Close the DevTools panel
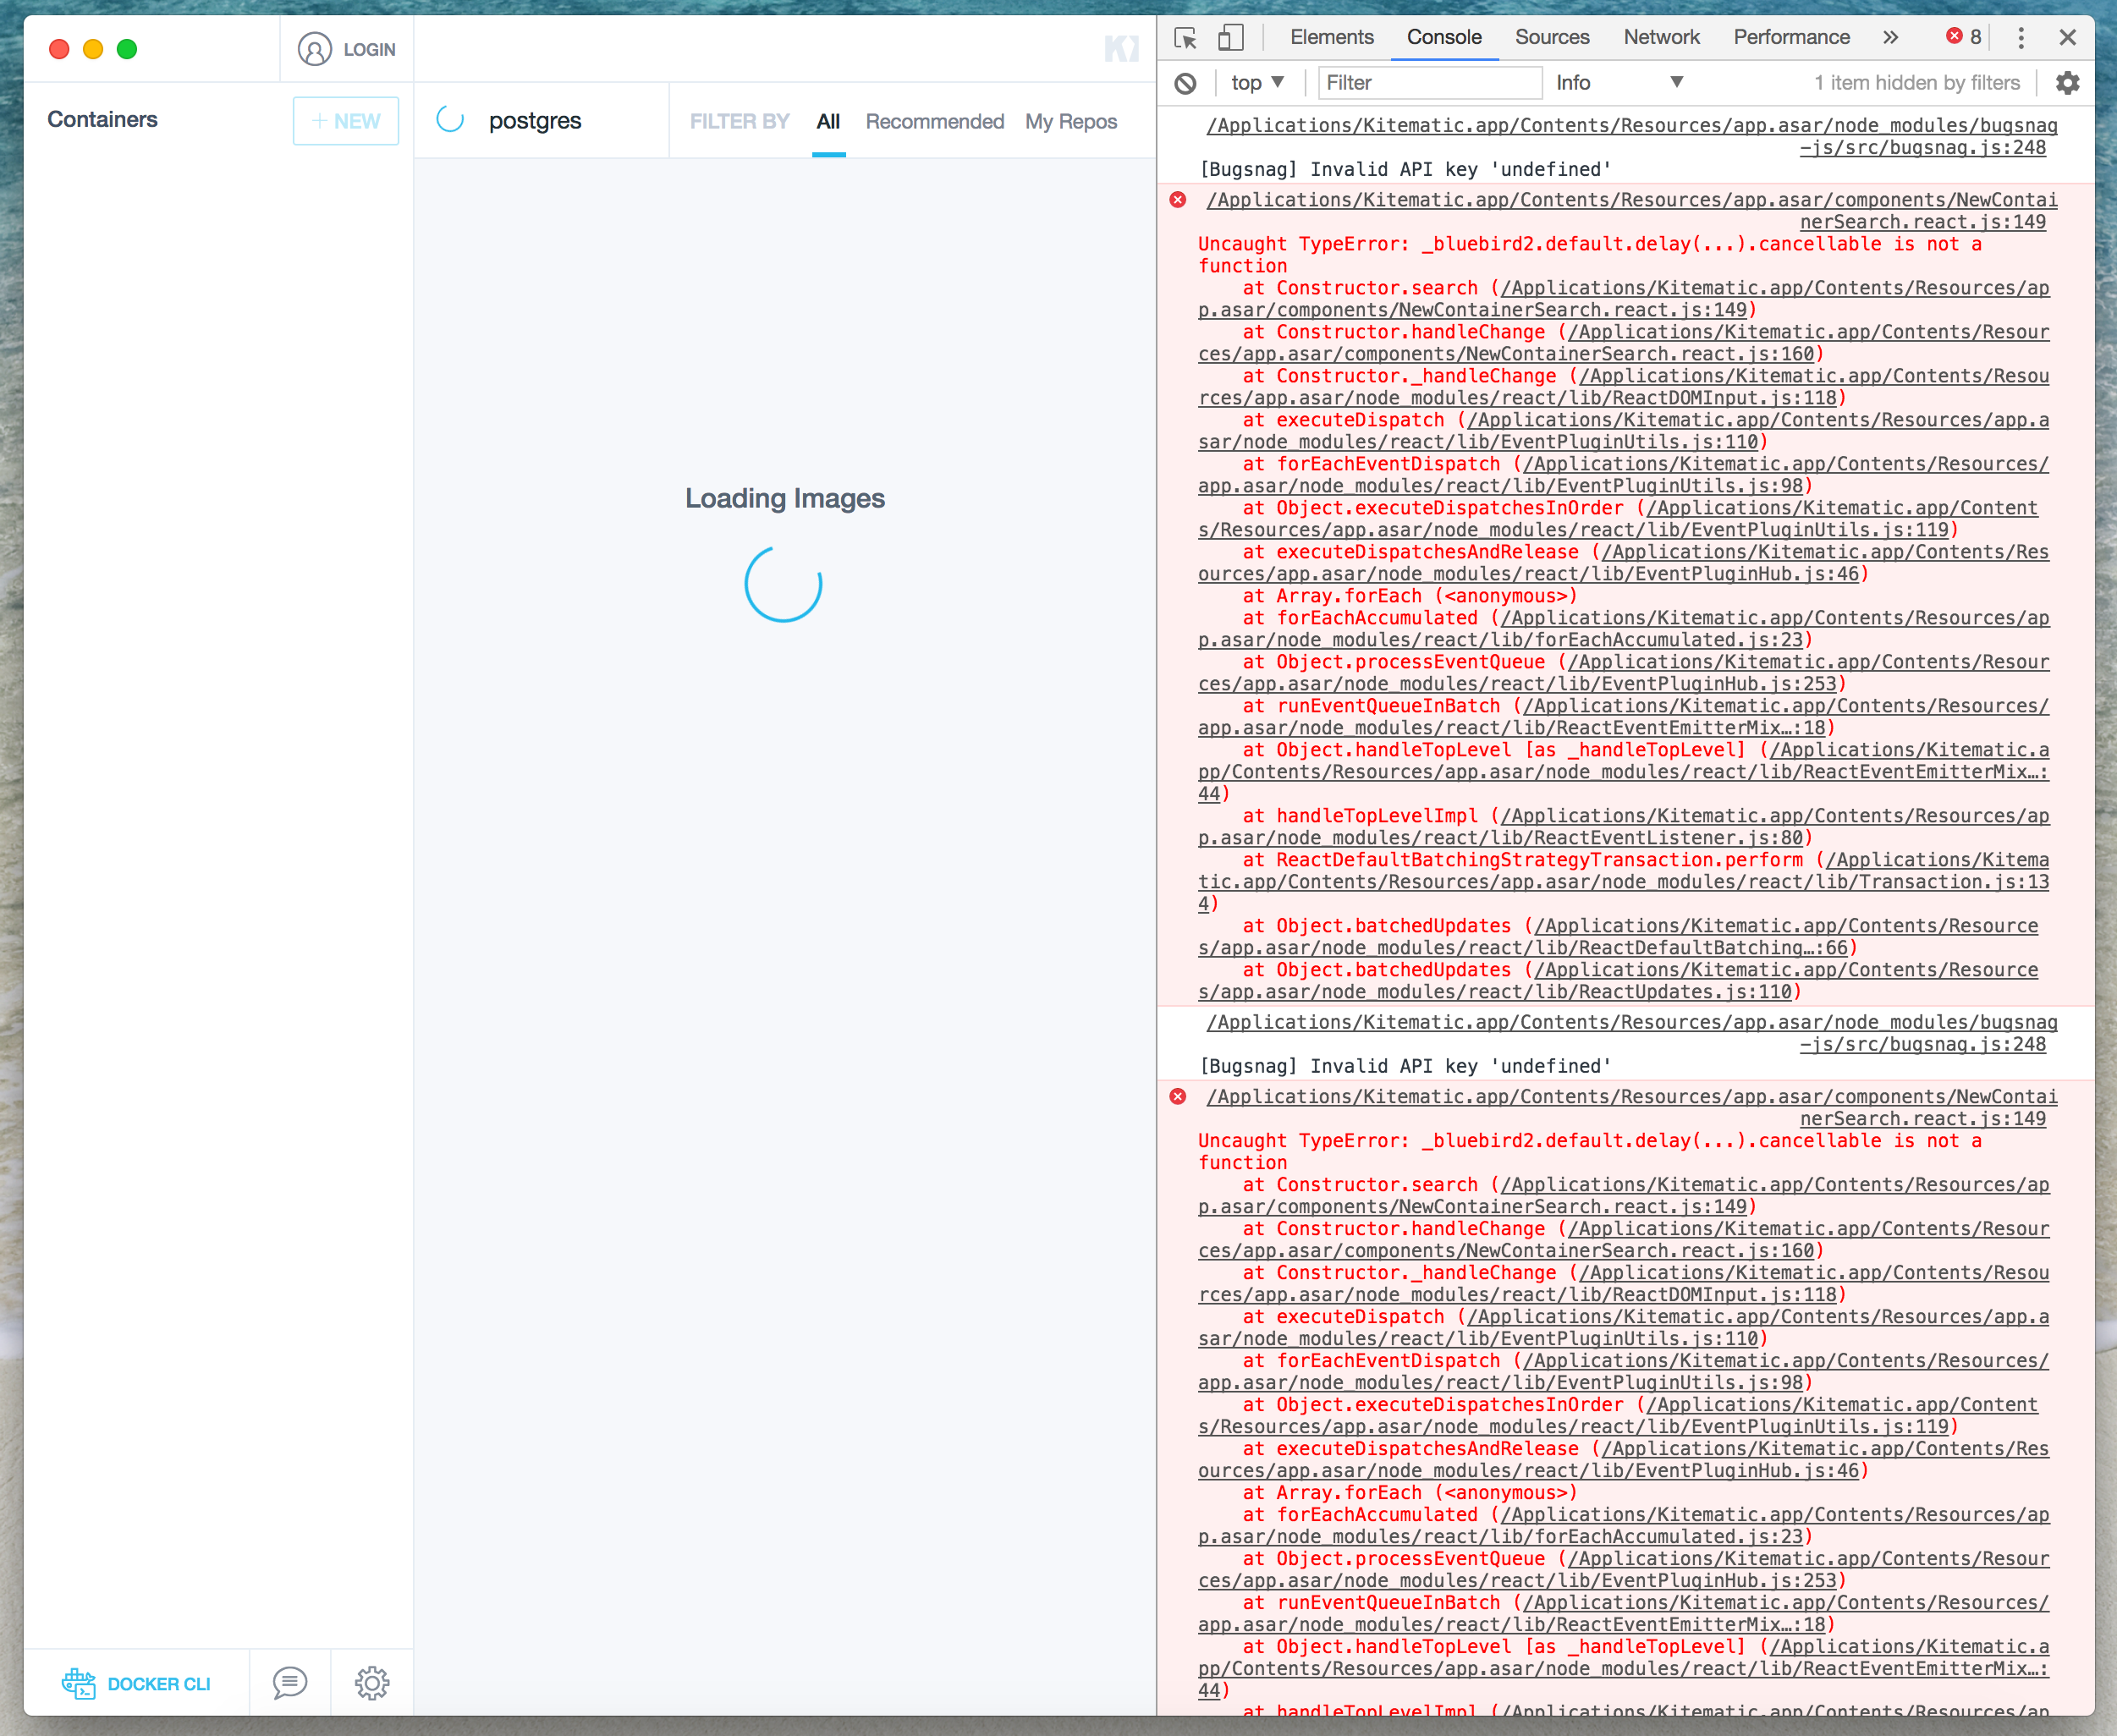Image resolution: width=2117 pixels, height=1736 pixels. (2068, 37)
